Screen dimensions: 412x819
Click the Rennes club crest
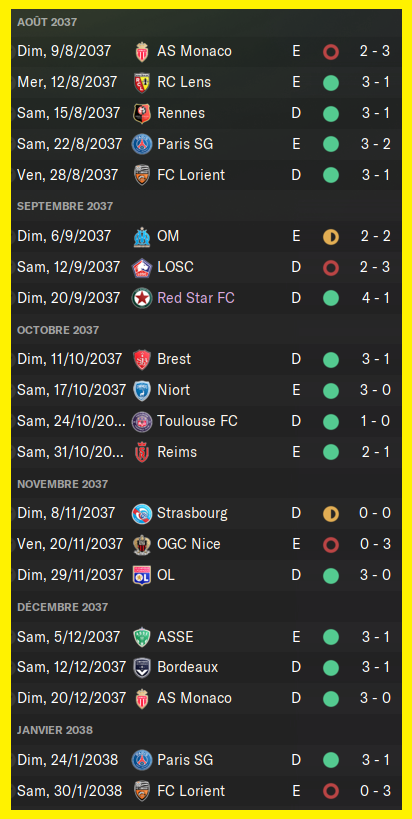click(142, 113)
